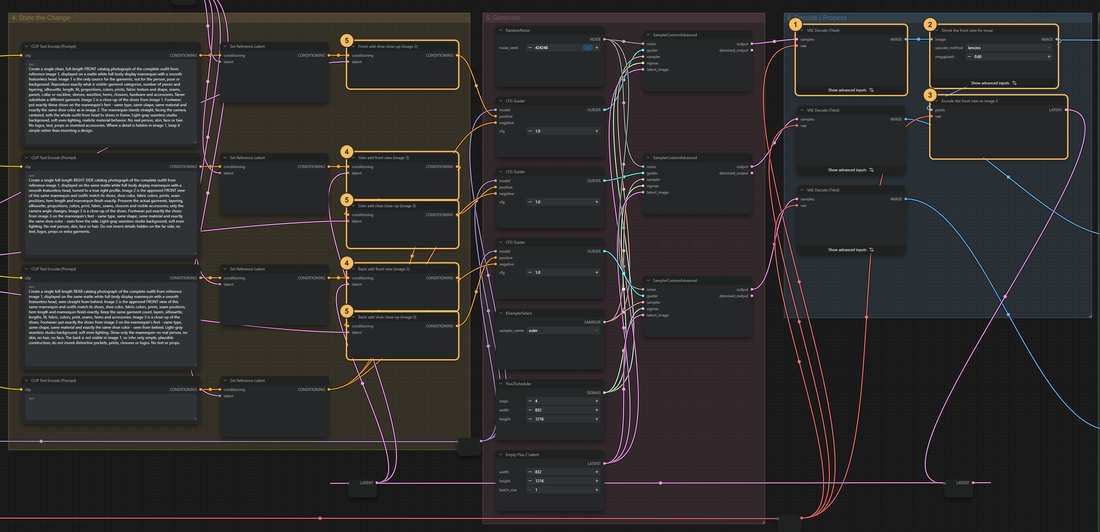Collapse the middle SamplerCustomAdvanced node
This screenshot has height=532, width=1100.
coord(648,157)
